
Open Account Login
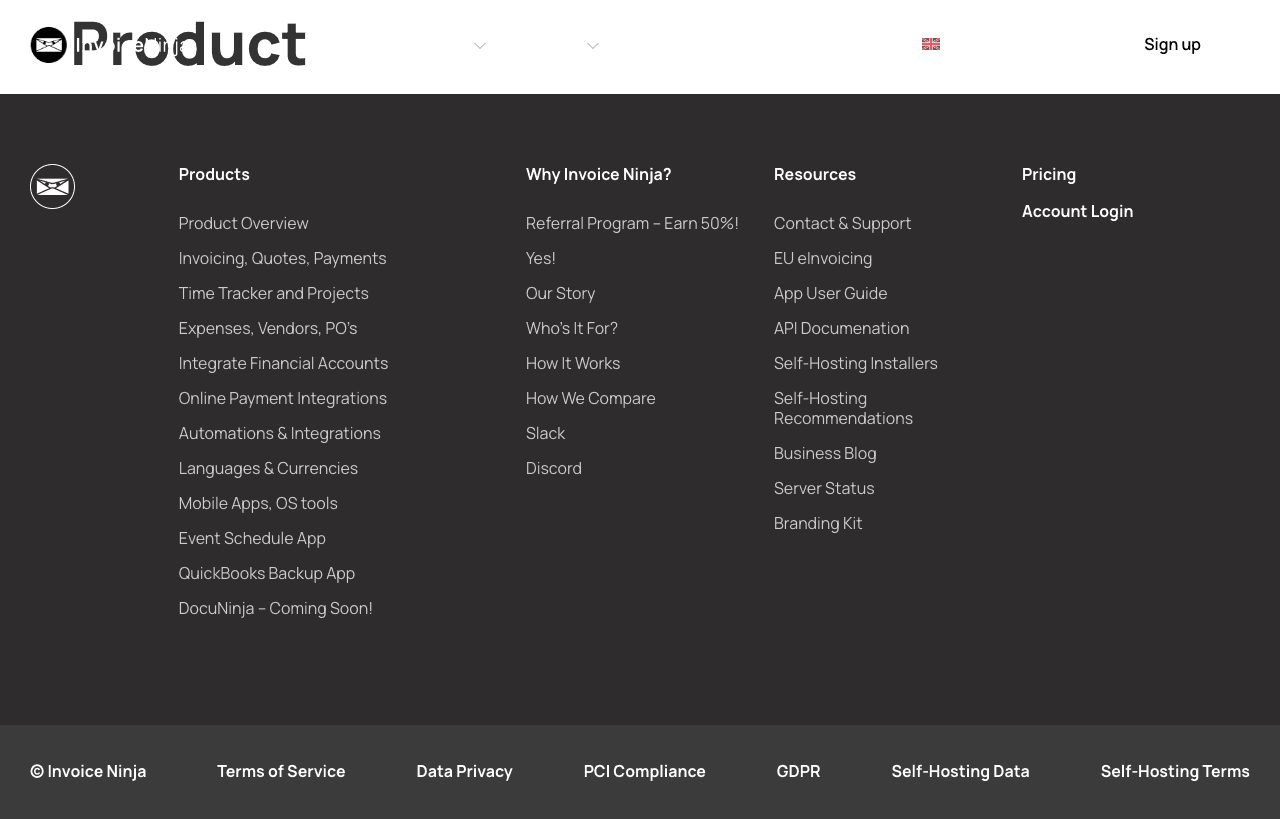click(1077, 211)
